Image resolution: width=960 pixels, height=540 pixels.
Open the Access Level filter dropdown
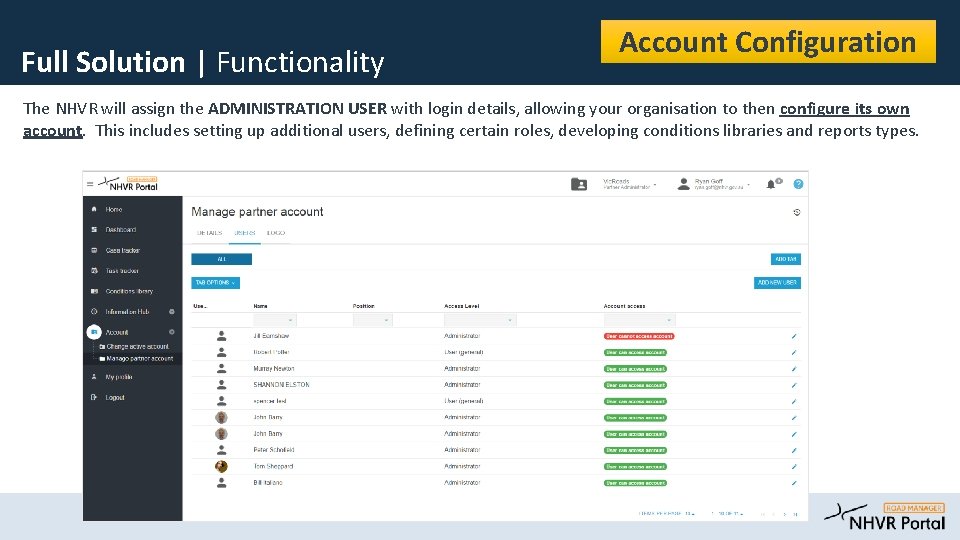[481, 320]
